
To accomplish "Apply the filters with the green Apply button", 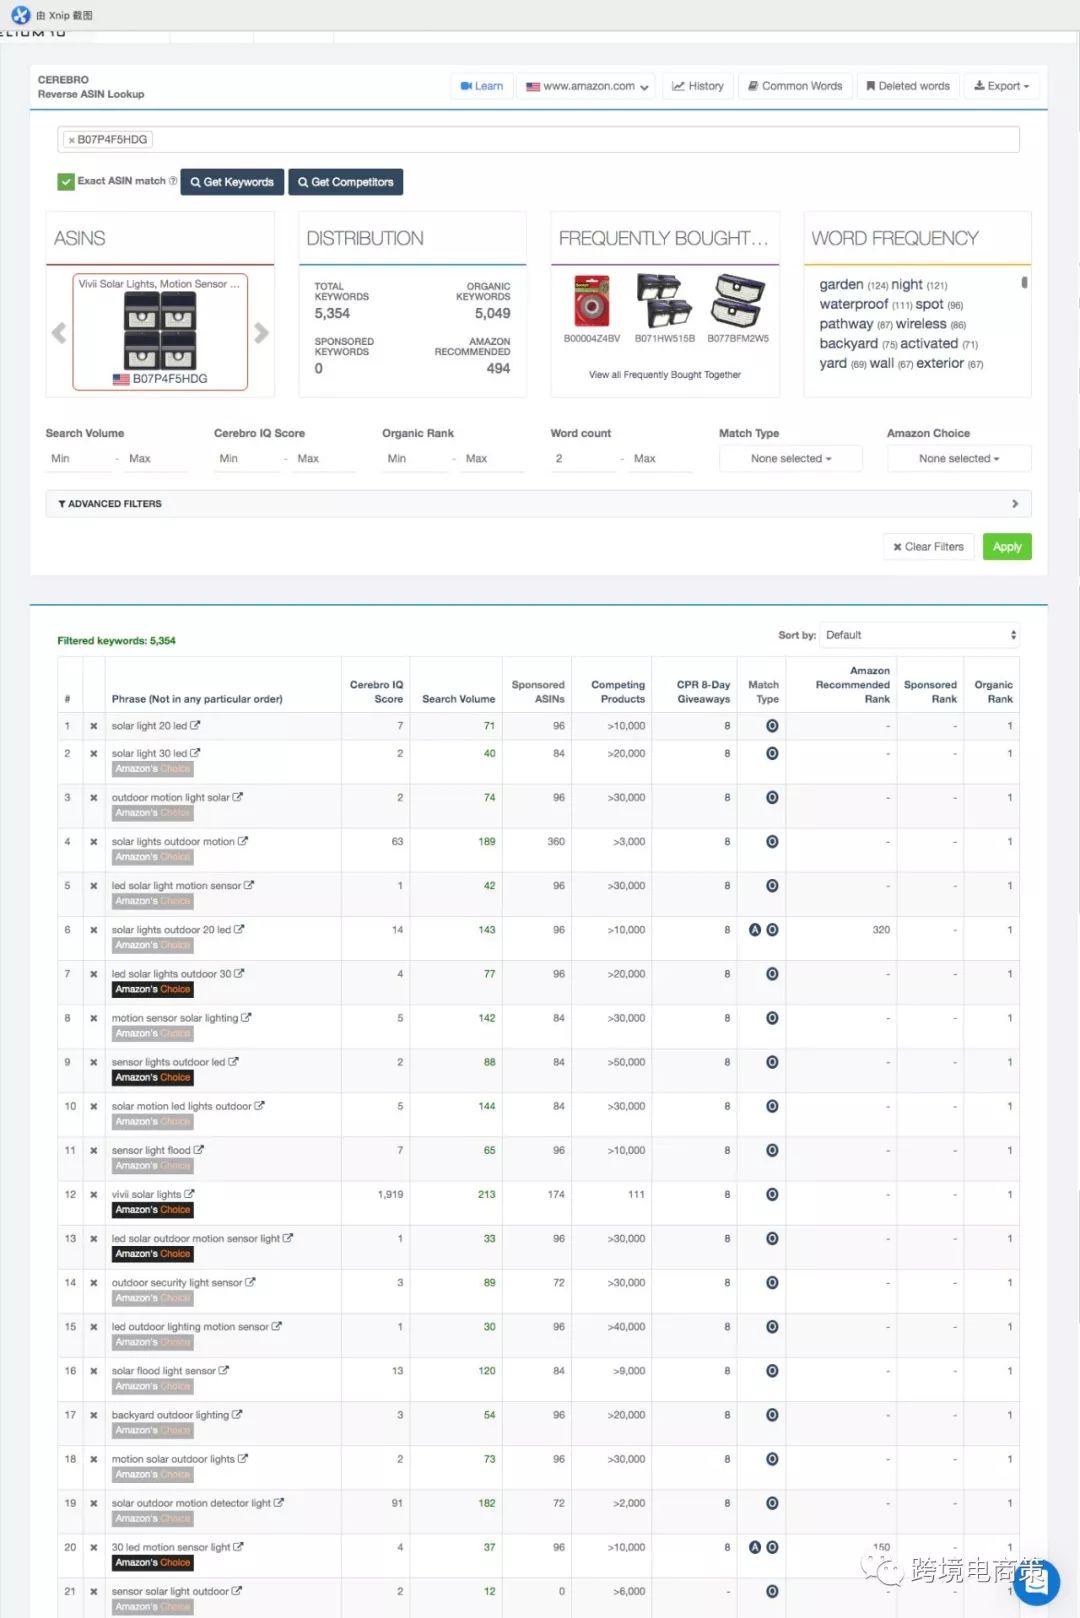I will pos(1007,547).
